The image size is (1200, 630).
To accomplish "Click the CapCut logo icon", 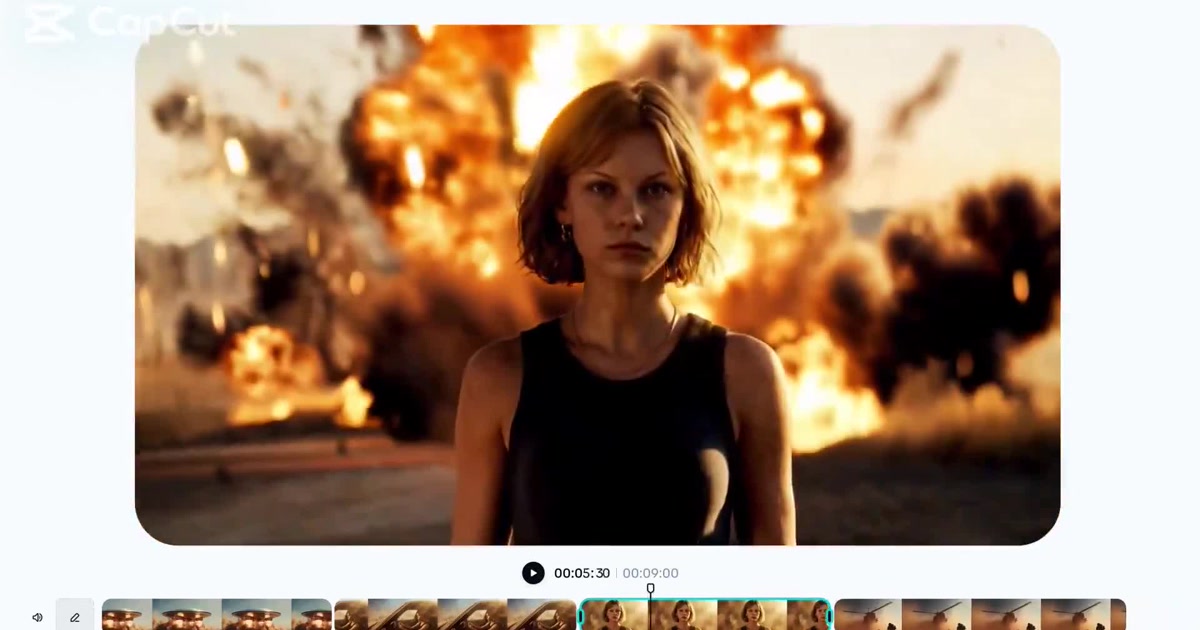I will tap(49, 23).
